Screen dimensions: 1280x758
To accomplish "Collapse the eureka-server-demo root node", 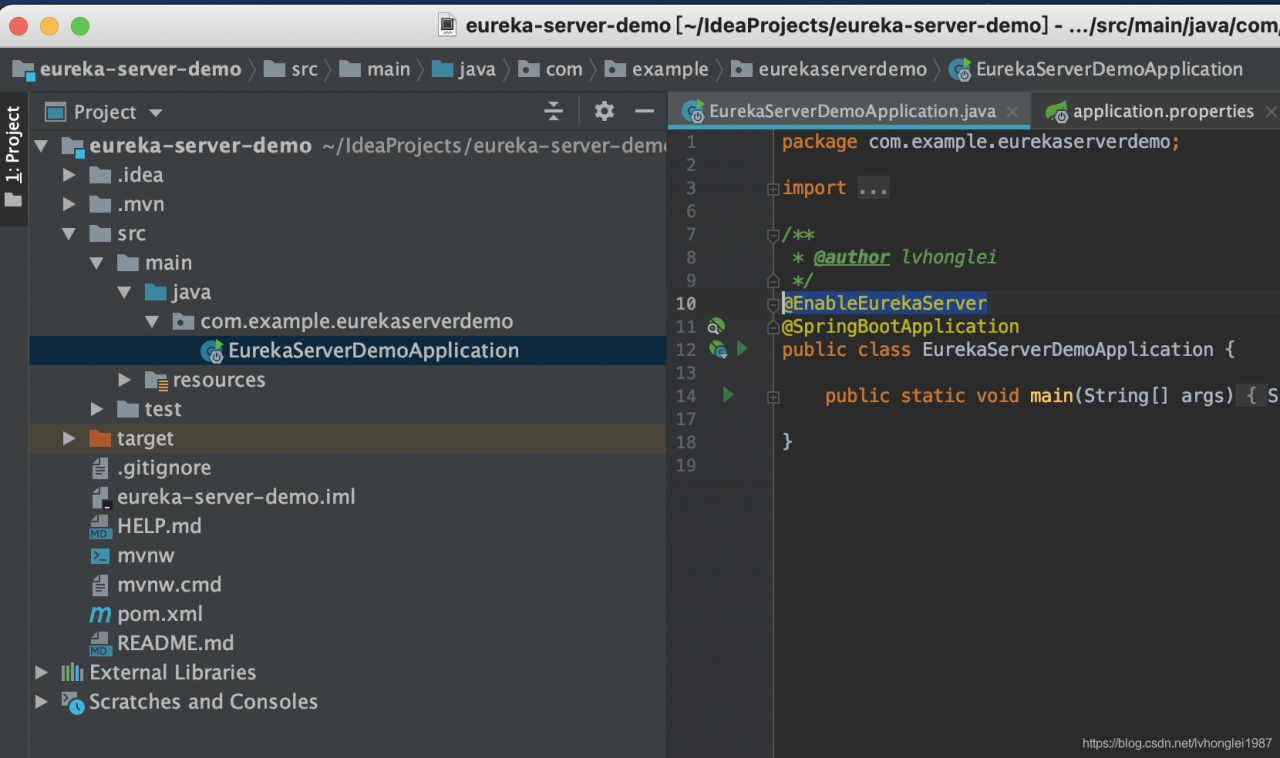I will (x=41, y=146).
